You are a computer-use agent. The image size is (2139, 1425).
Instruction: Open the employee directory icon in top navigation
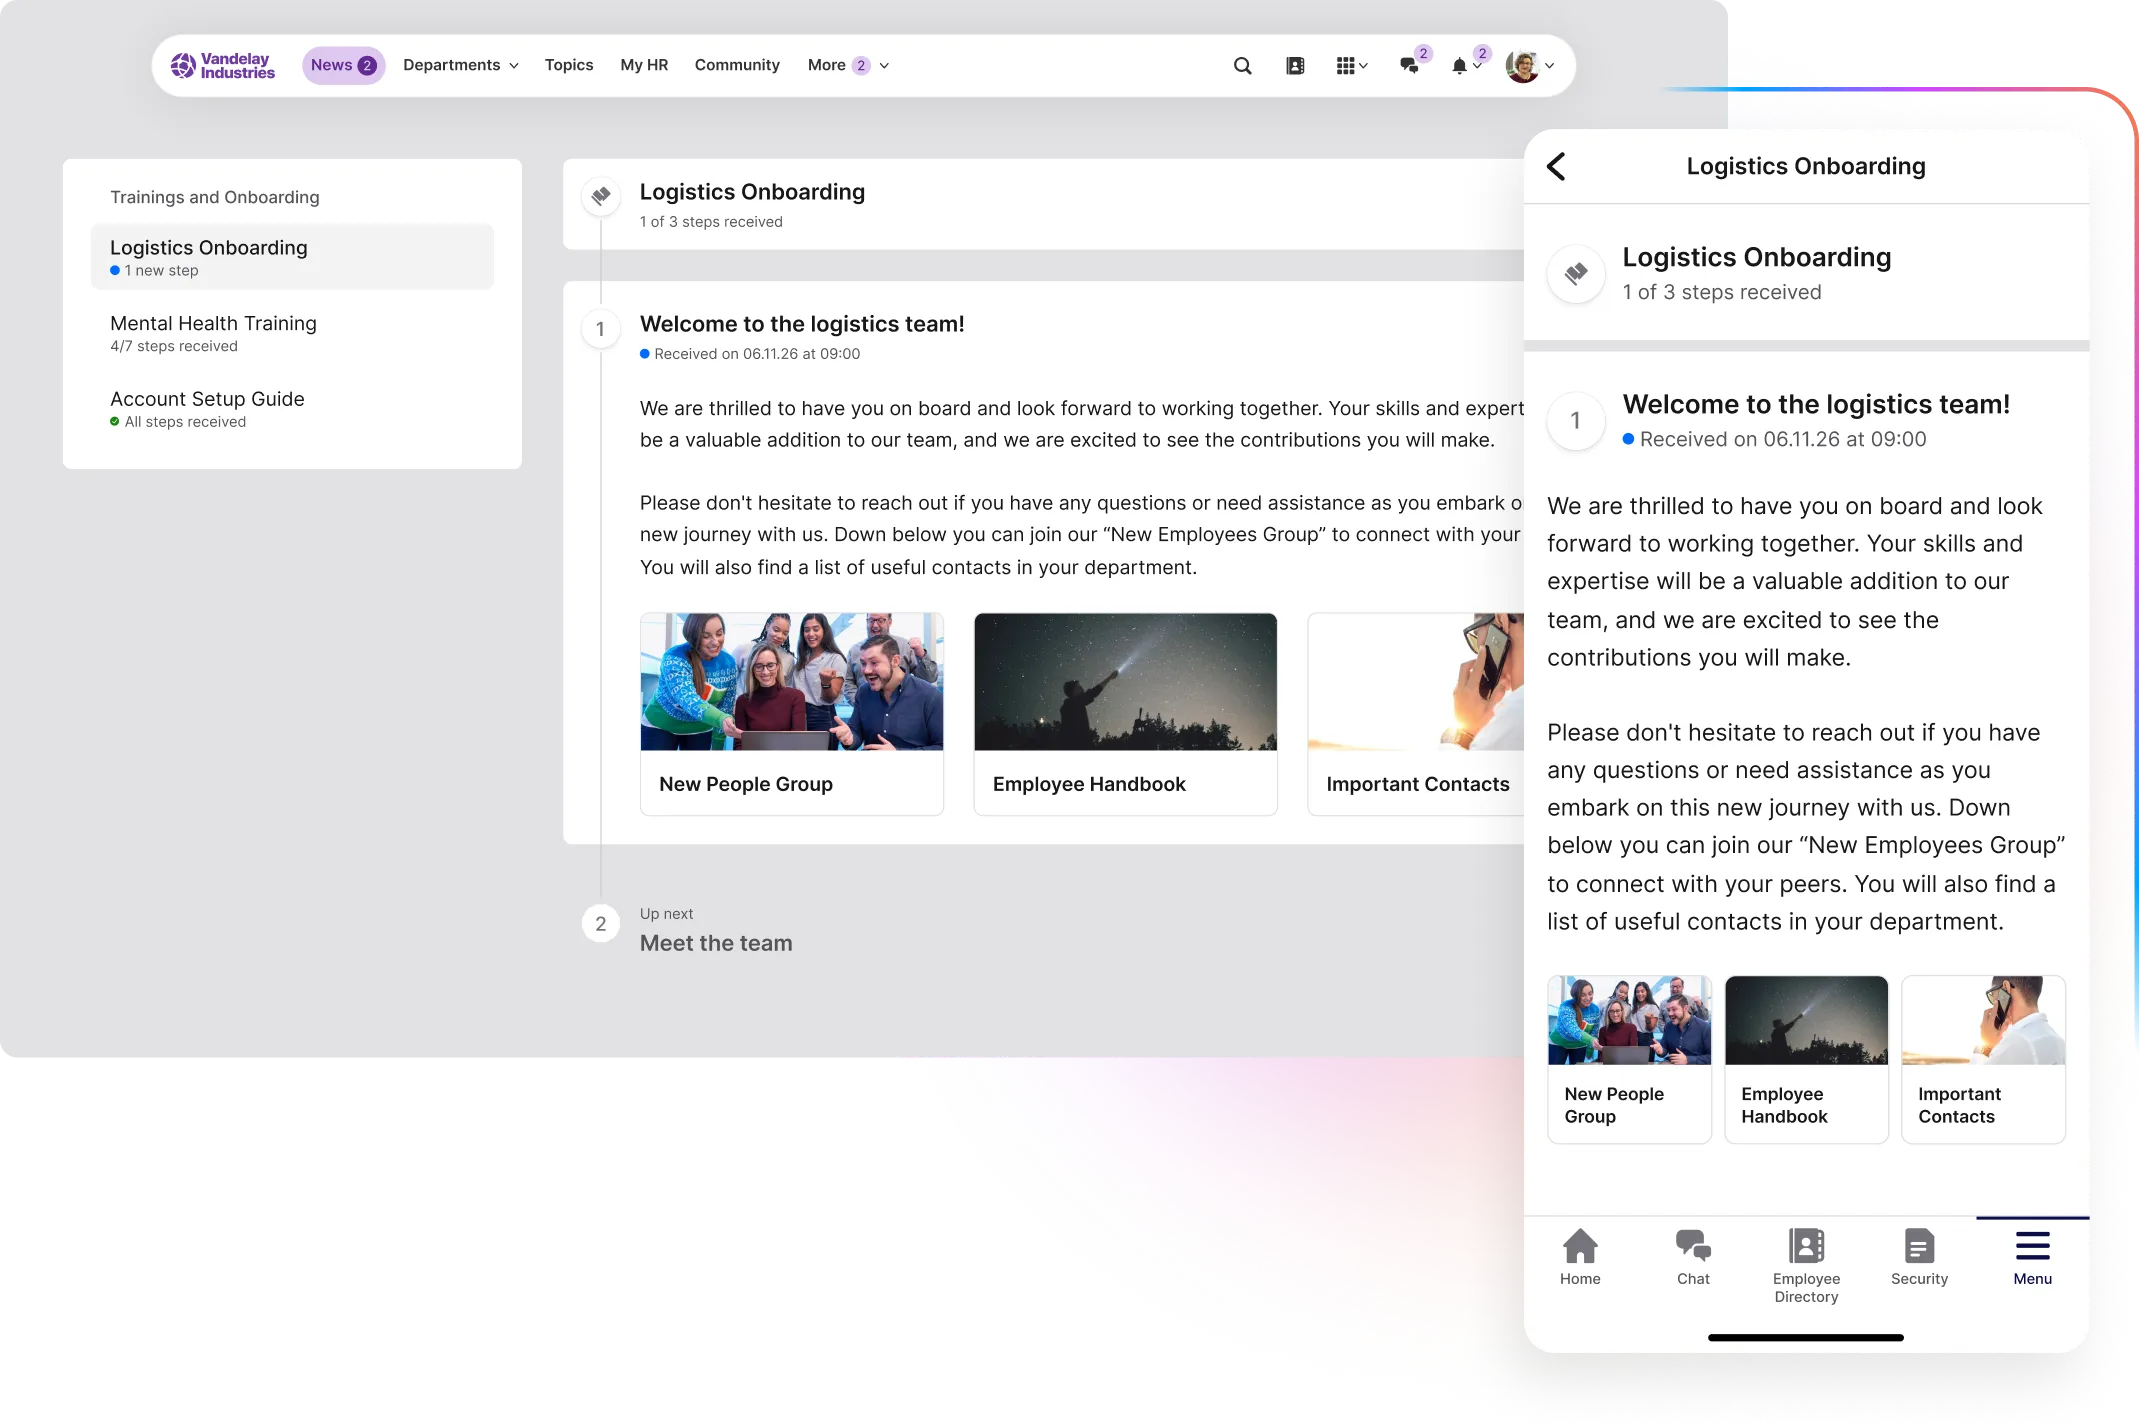(x=1295, y=65)
